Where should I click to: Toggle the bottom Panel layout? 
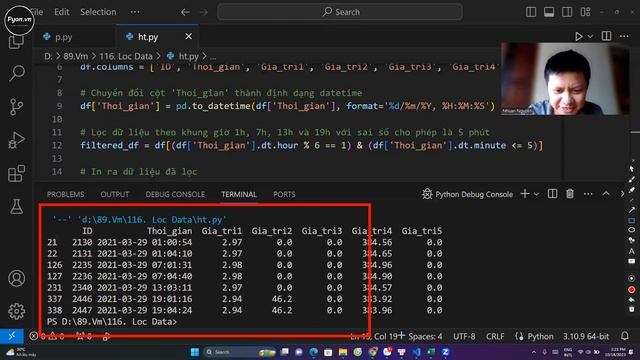pyautogui.click(x=549, y=12)
